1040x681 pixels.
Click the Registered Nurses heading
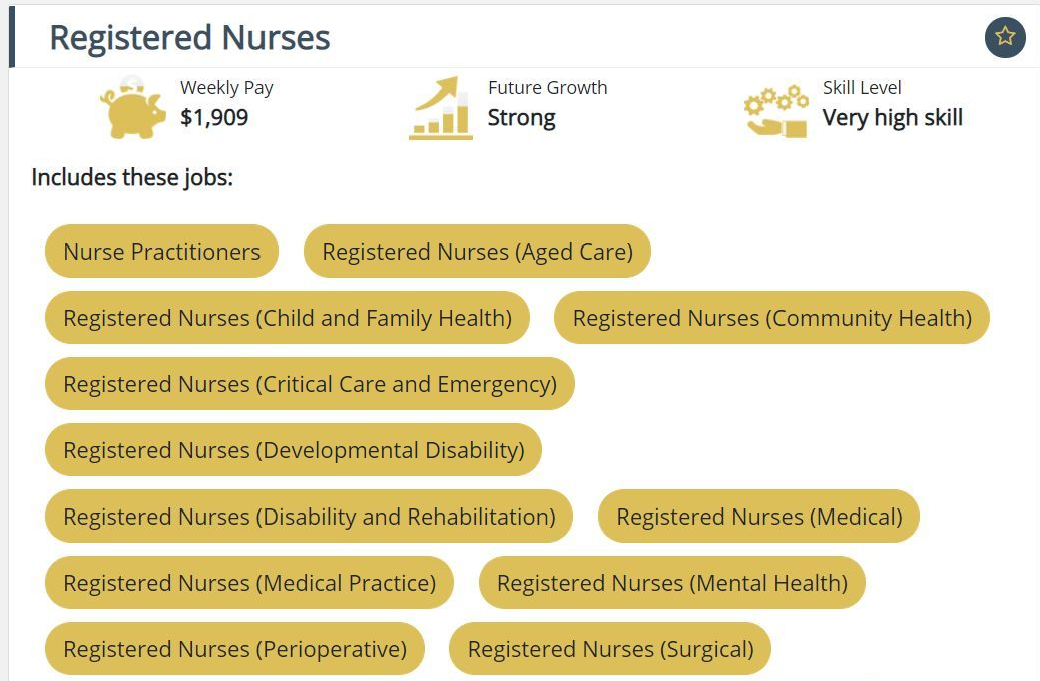pyautogui.click(x=190, y=37)
